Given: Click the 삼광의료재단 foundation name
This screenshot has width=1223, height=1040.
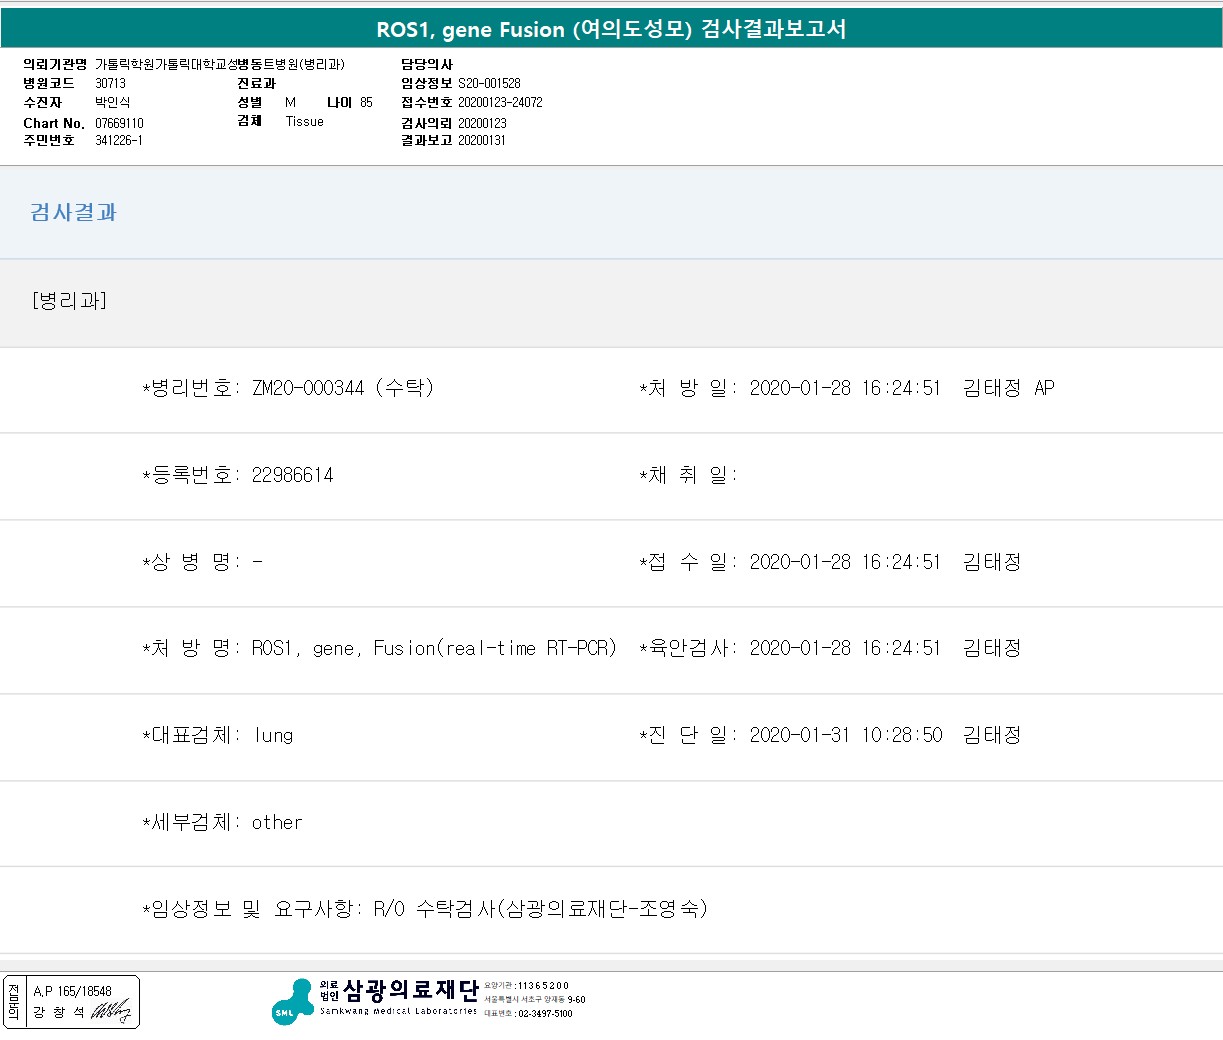Looking at the screenshot, I should pos(411,990).
